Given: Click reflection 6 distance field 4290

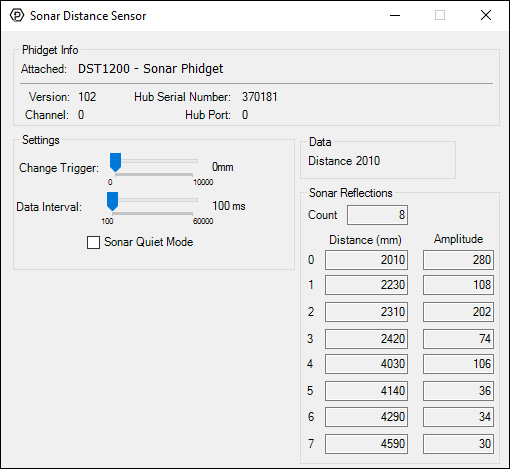Looking at the screenshot, I should (366, 417).
